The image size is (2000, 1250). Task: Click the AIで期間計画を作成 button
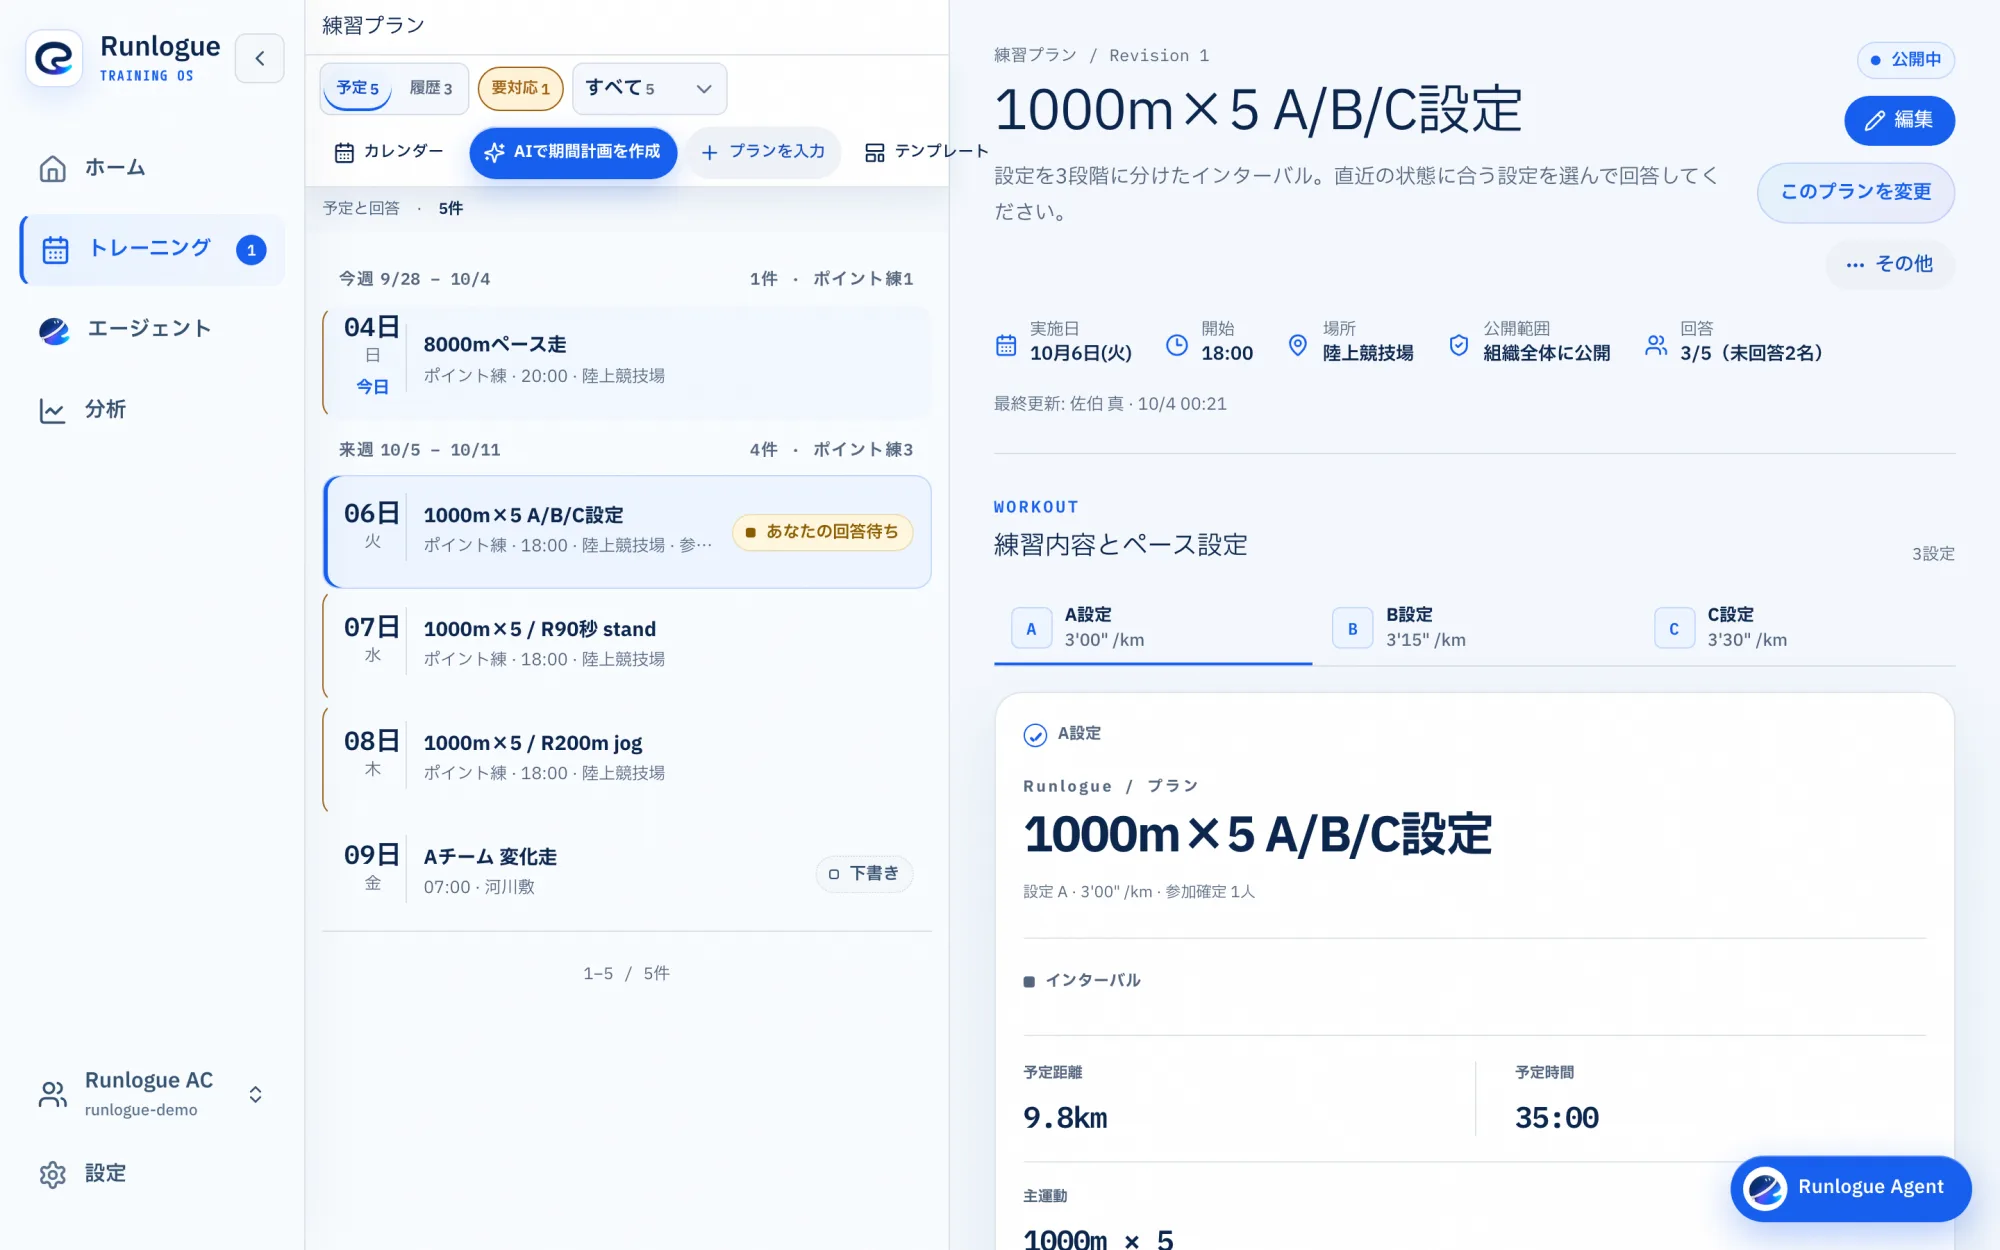pyautogui.click(x=573, y=152)
